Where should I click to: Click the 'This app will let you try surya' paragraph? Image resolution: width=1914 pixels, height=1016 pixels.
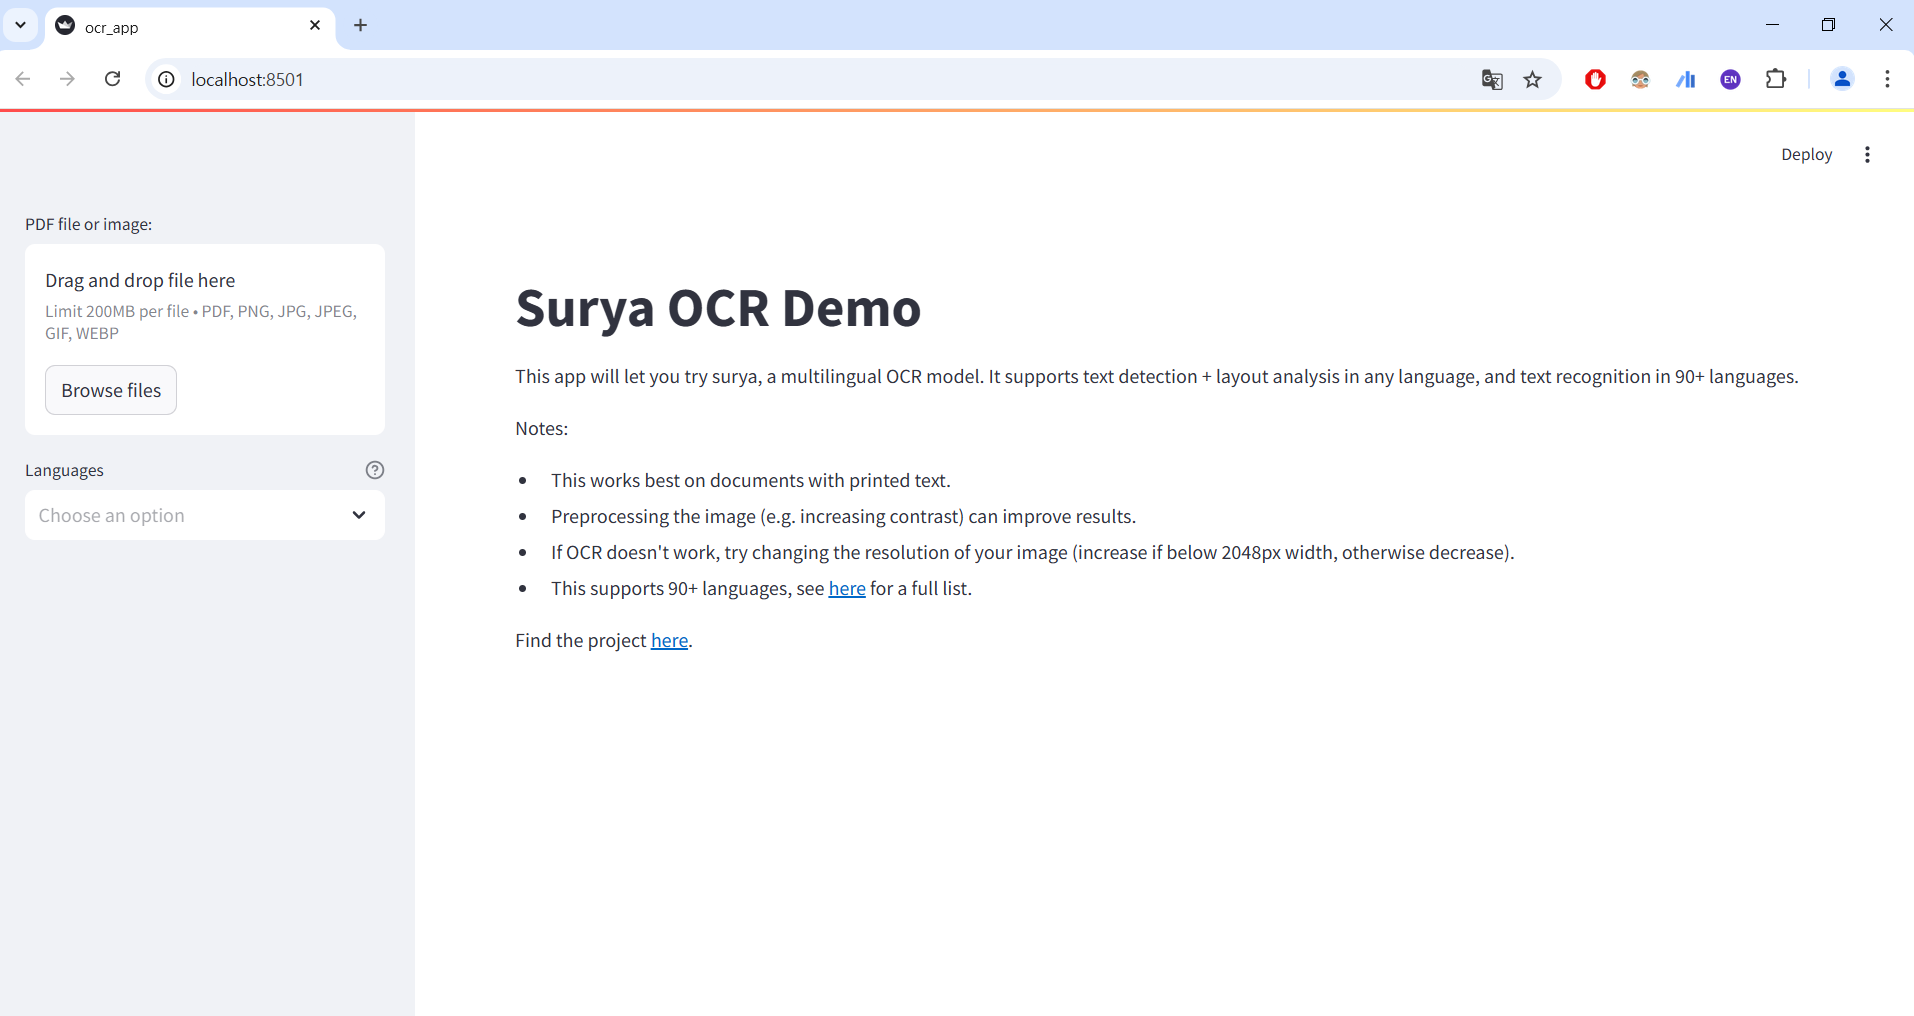(x=1157, y=376)
